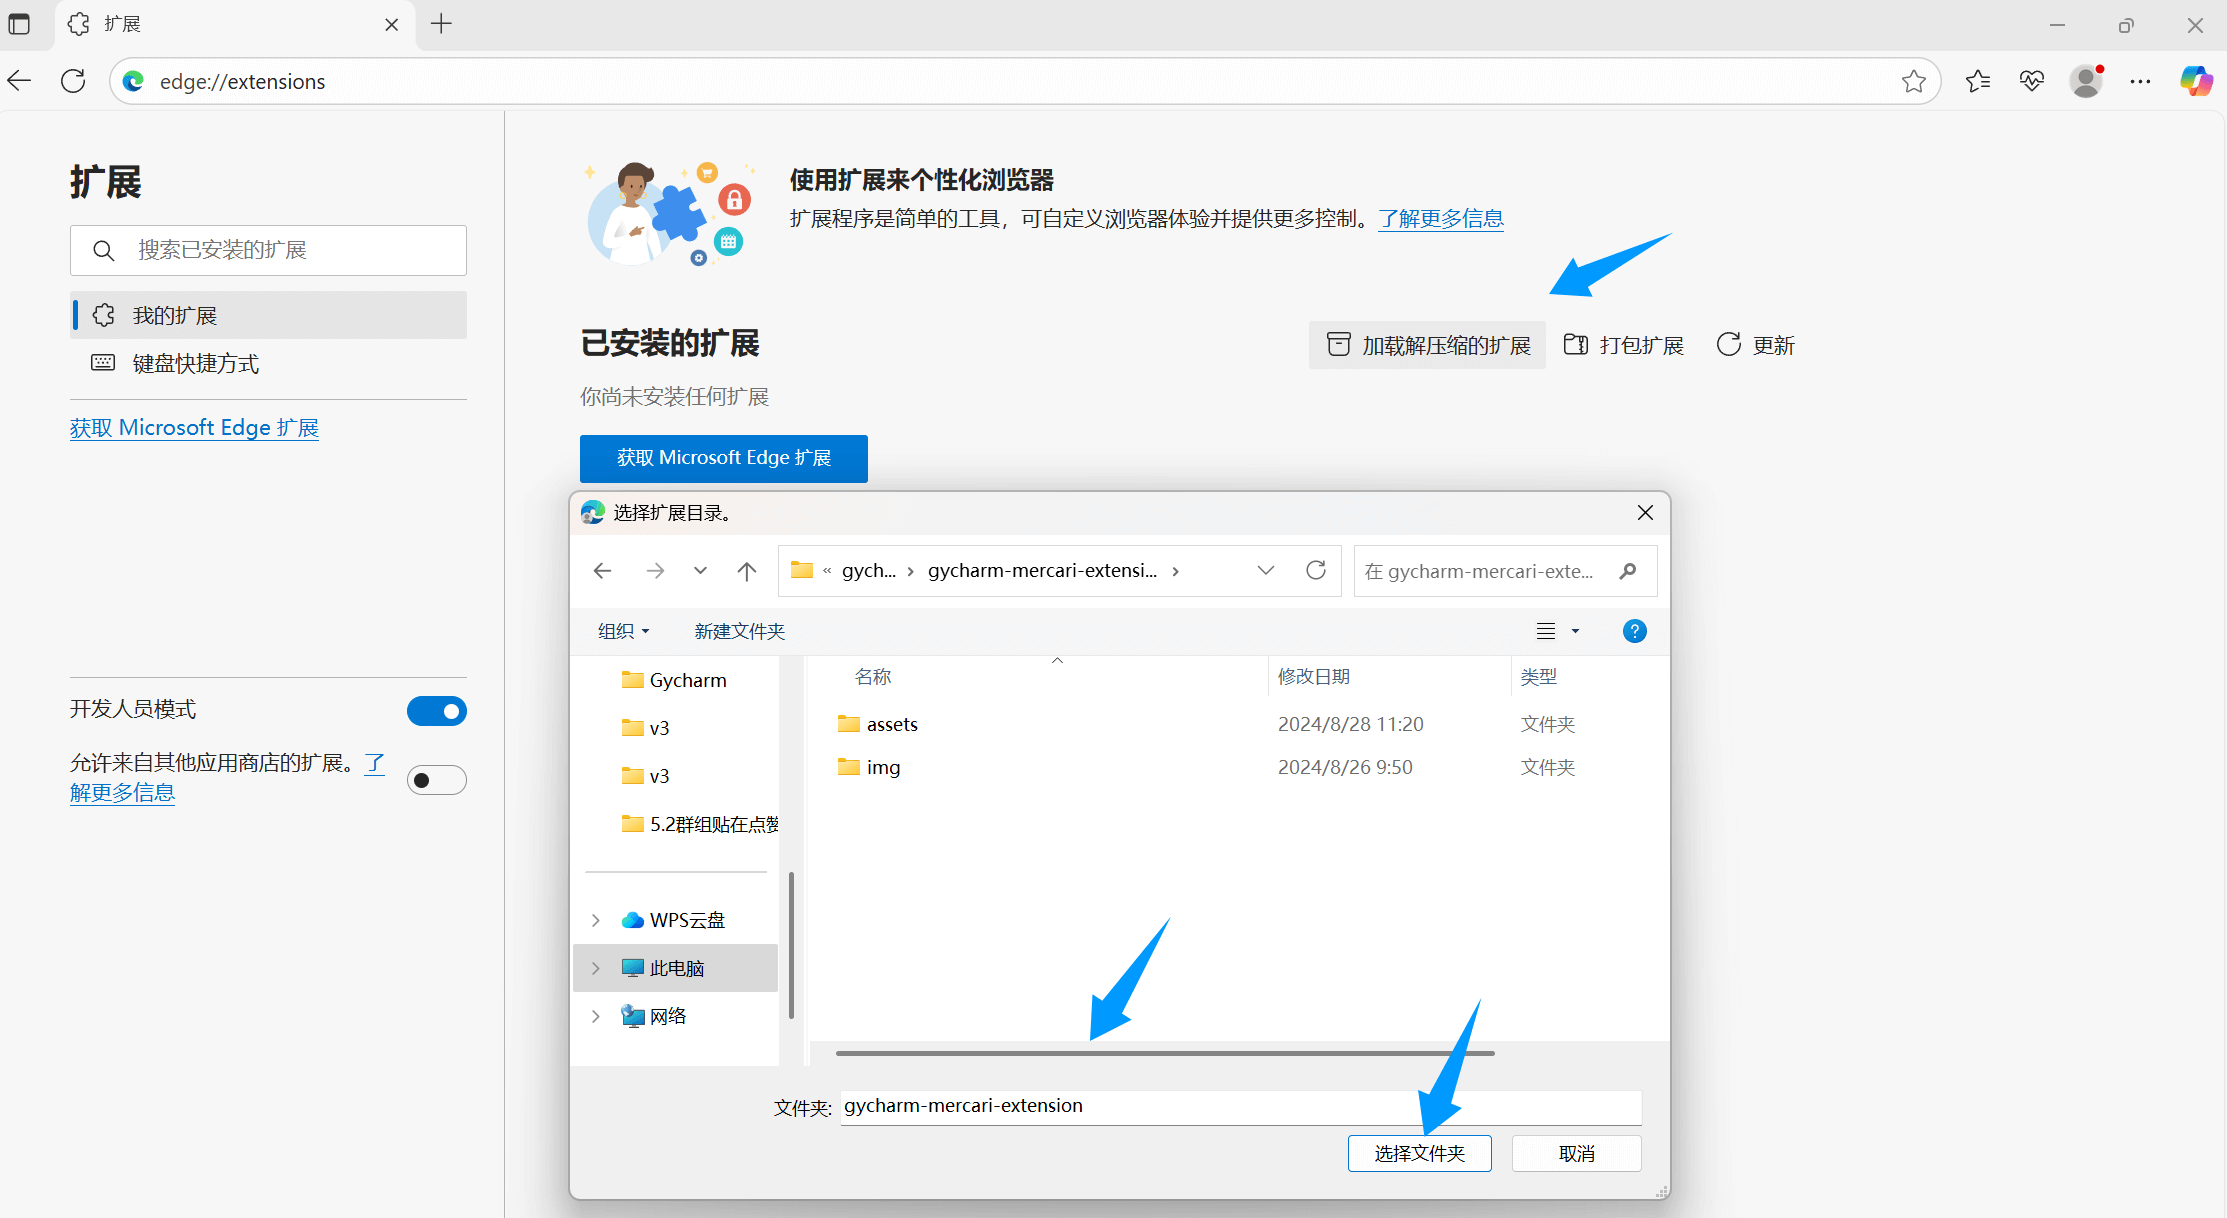Click 加载解压缩的扩展 button
The image size is (2227, 1218).
click(x=1427, y=345)
